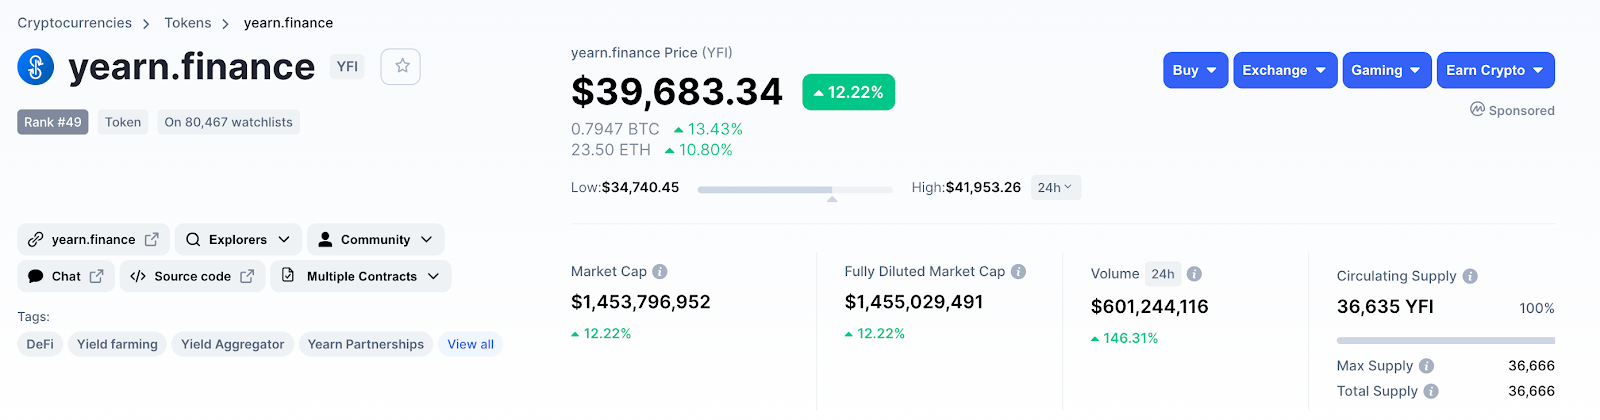The height and width of the screenshot is (420, 1600).
Task: Open the Multiple Contracts dropdown
Action: point(361,276)
